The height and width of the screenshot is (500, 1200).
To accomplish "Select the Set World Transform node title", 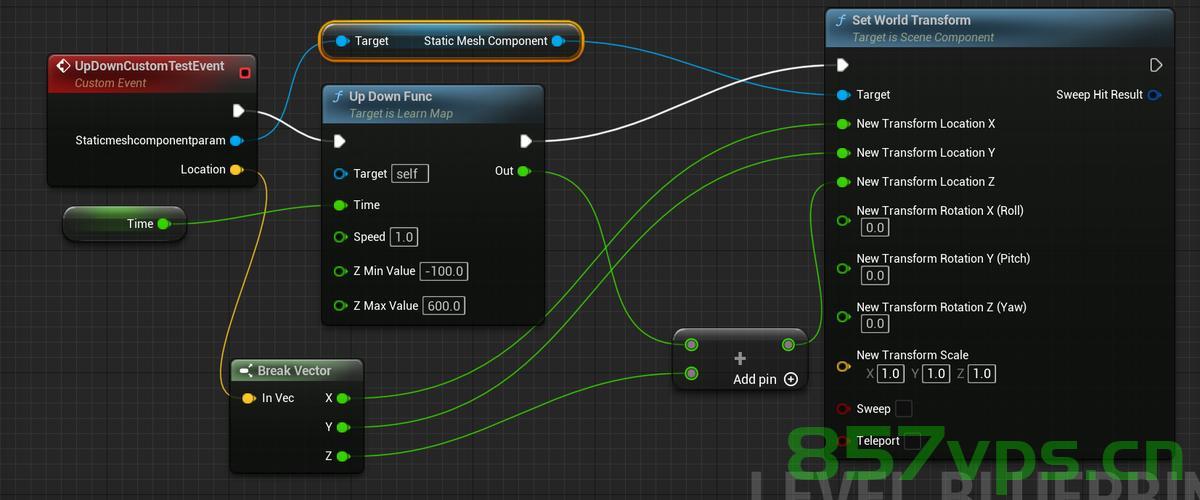I will pyautogui.click(x=911, y=20).
